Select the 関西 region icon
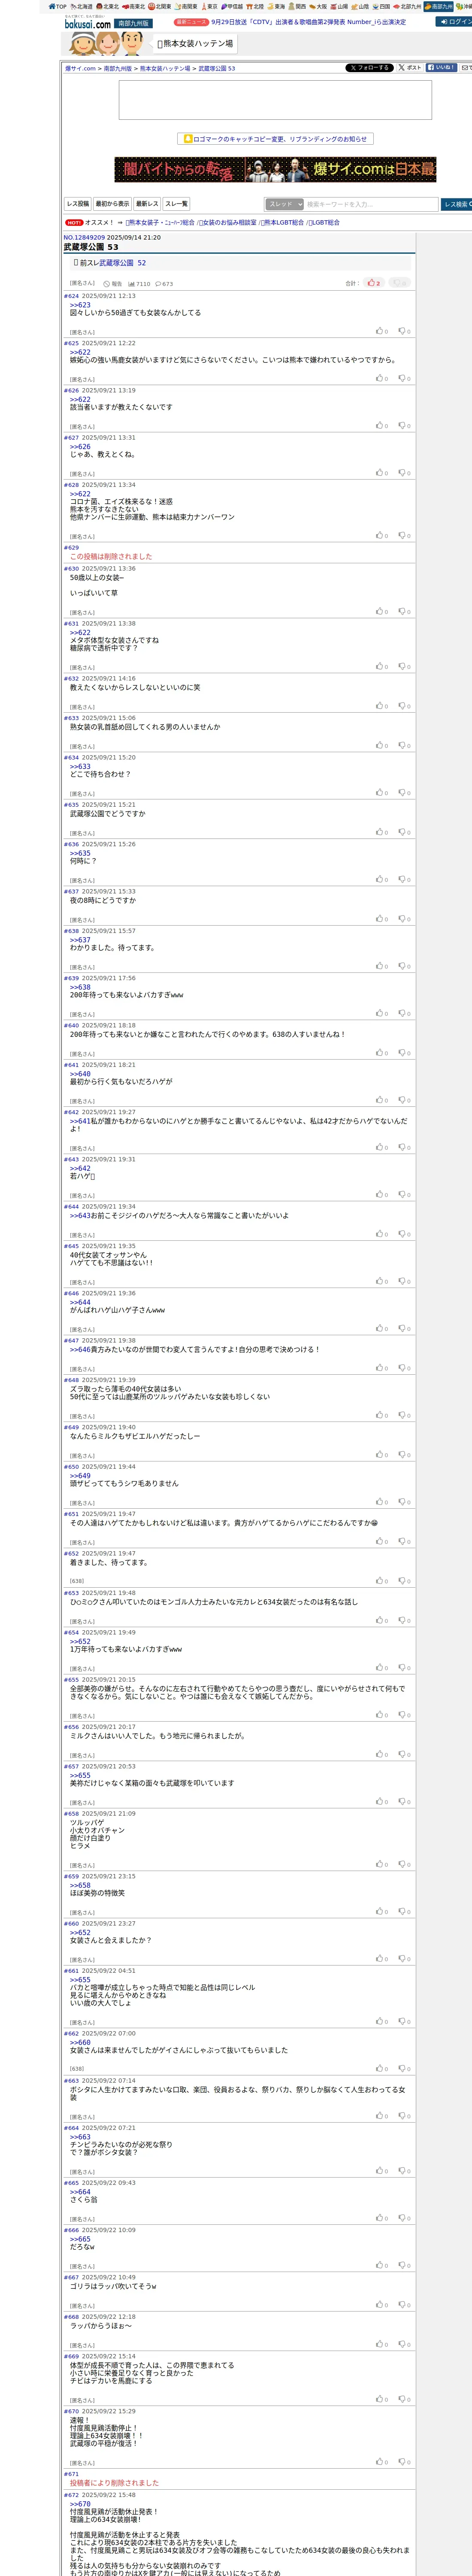This screenshot has width=472, height=2576. coord(297,6)
